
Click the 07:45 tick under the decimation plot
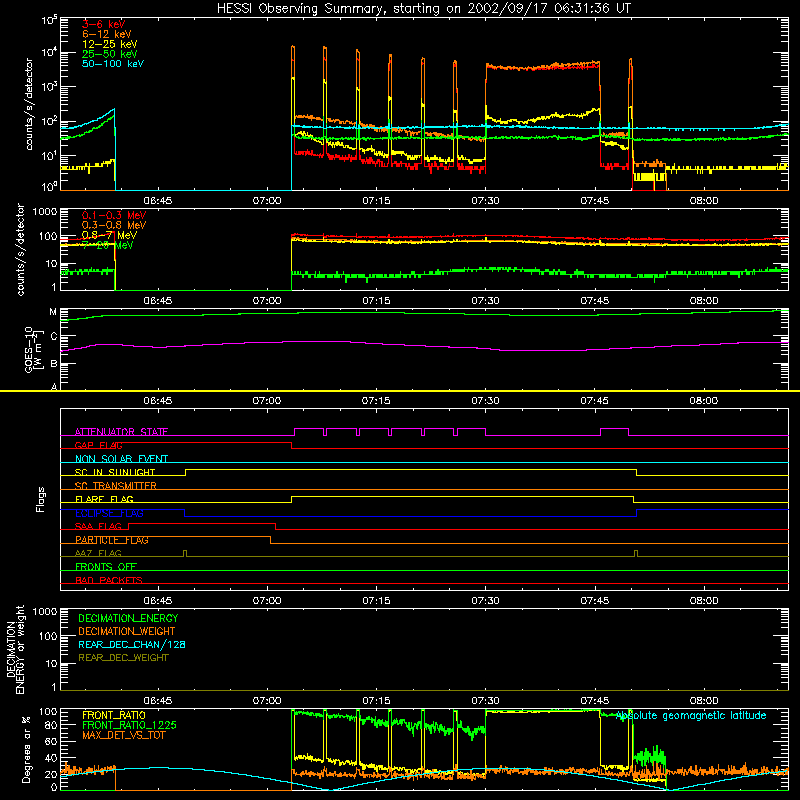pyautogui.click(x=594, y=701)
